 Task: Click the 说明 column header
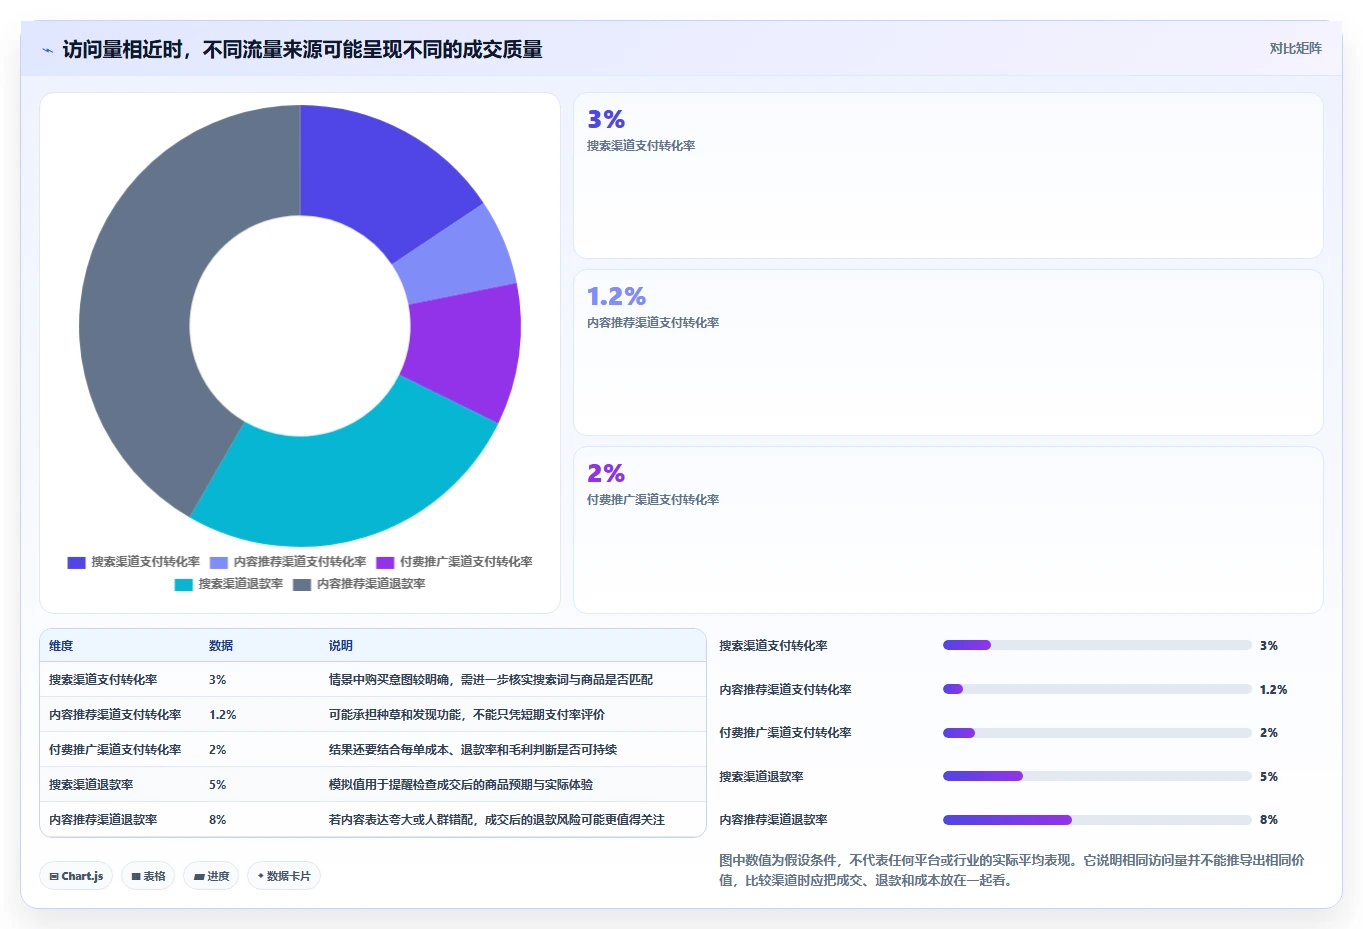click(341, 646)
